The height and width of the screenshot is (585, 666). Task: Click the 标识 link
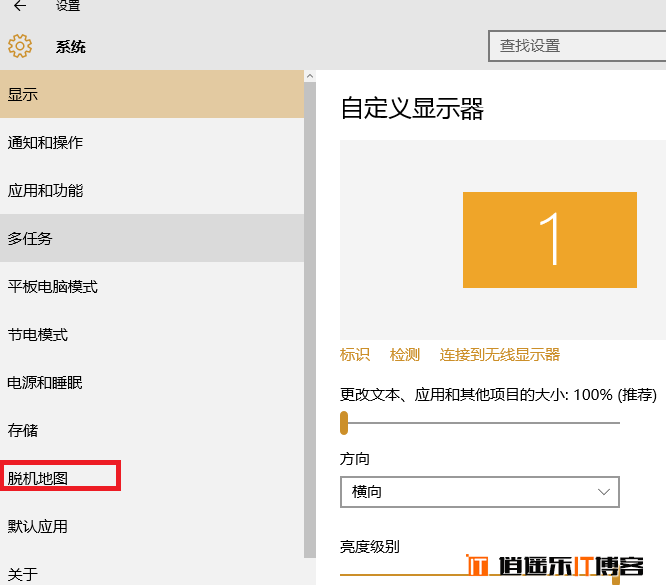pos(355,354)
